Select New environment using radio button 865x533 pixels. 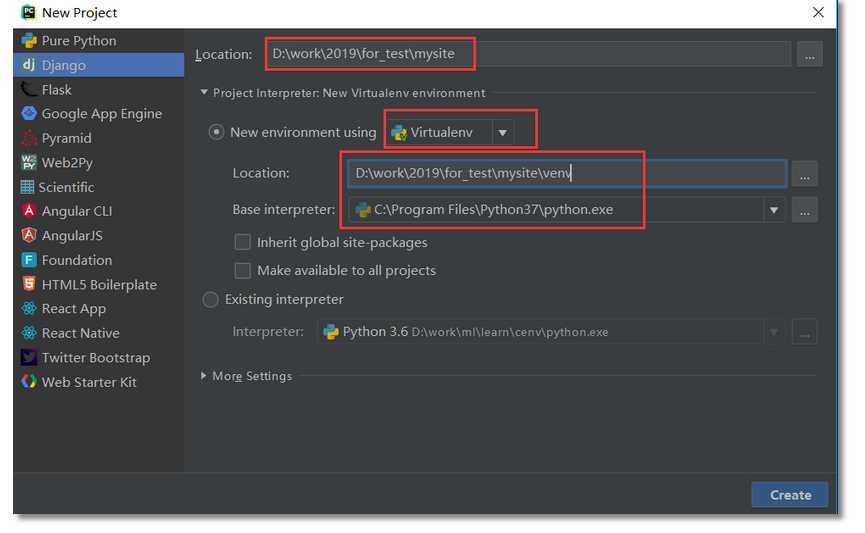pyautogui.click(x=216, y=132)
